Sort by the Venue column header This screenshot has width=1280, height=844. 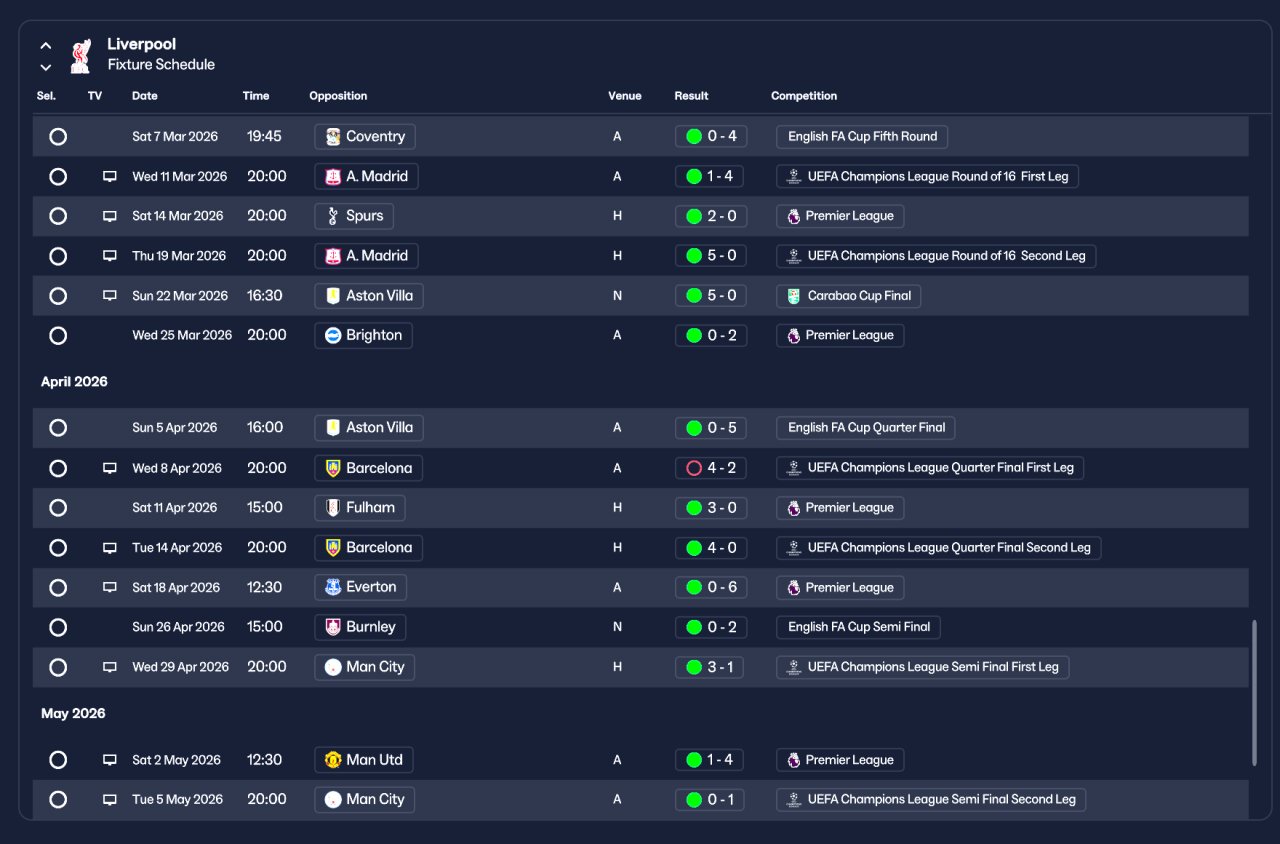coord(625,96)
